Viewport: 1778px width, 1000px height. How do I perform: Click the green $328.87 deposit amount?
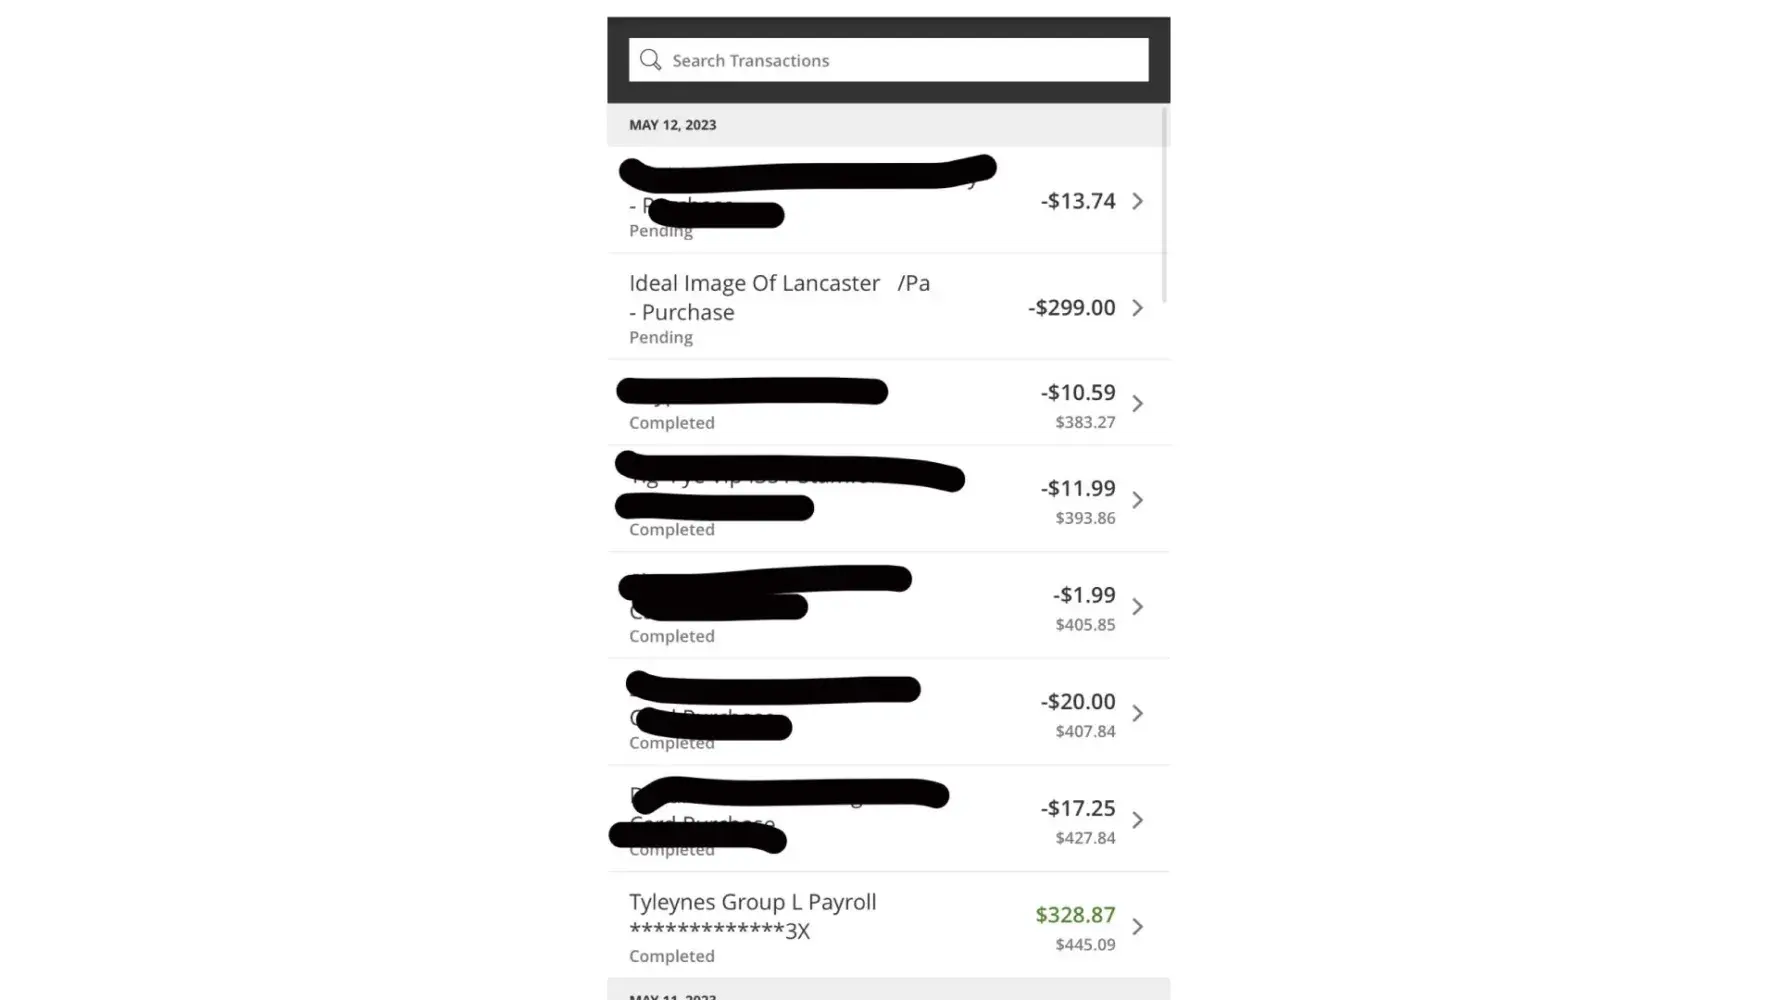1075,915
